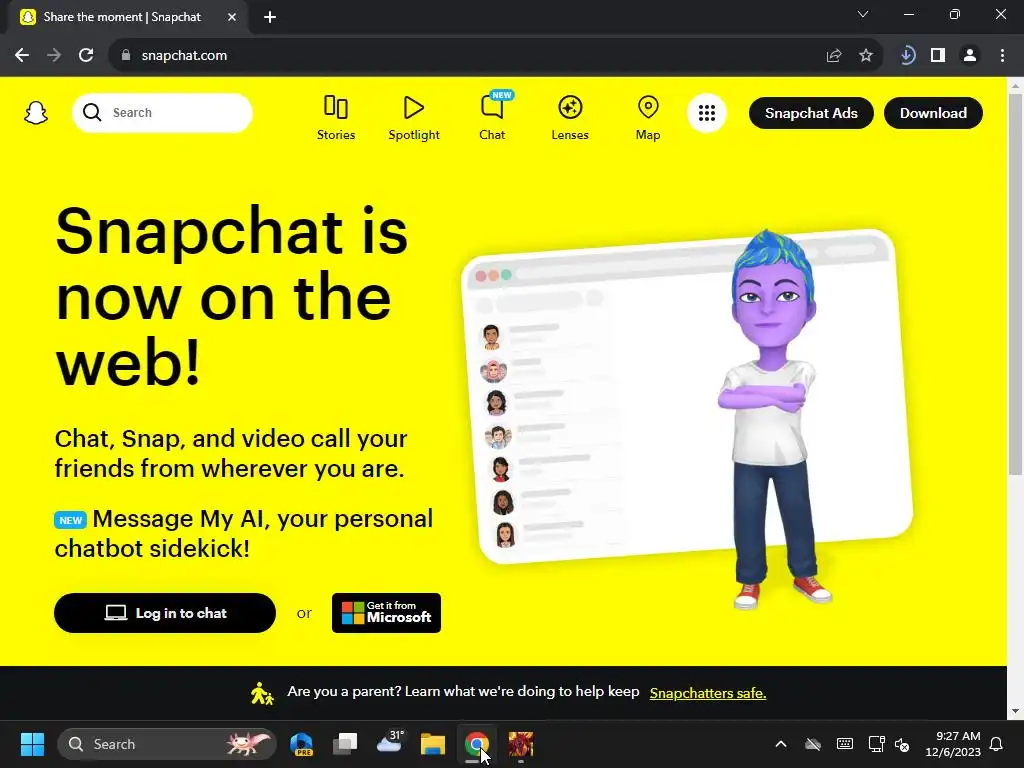This screenshot has width=1024, height=768.
Task: Open the Chrome profile icon
Action: 970,56
